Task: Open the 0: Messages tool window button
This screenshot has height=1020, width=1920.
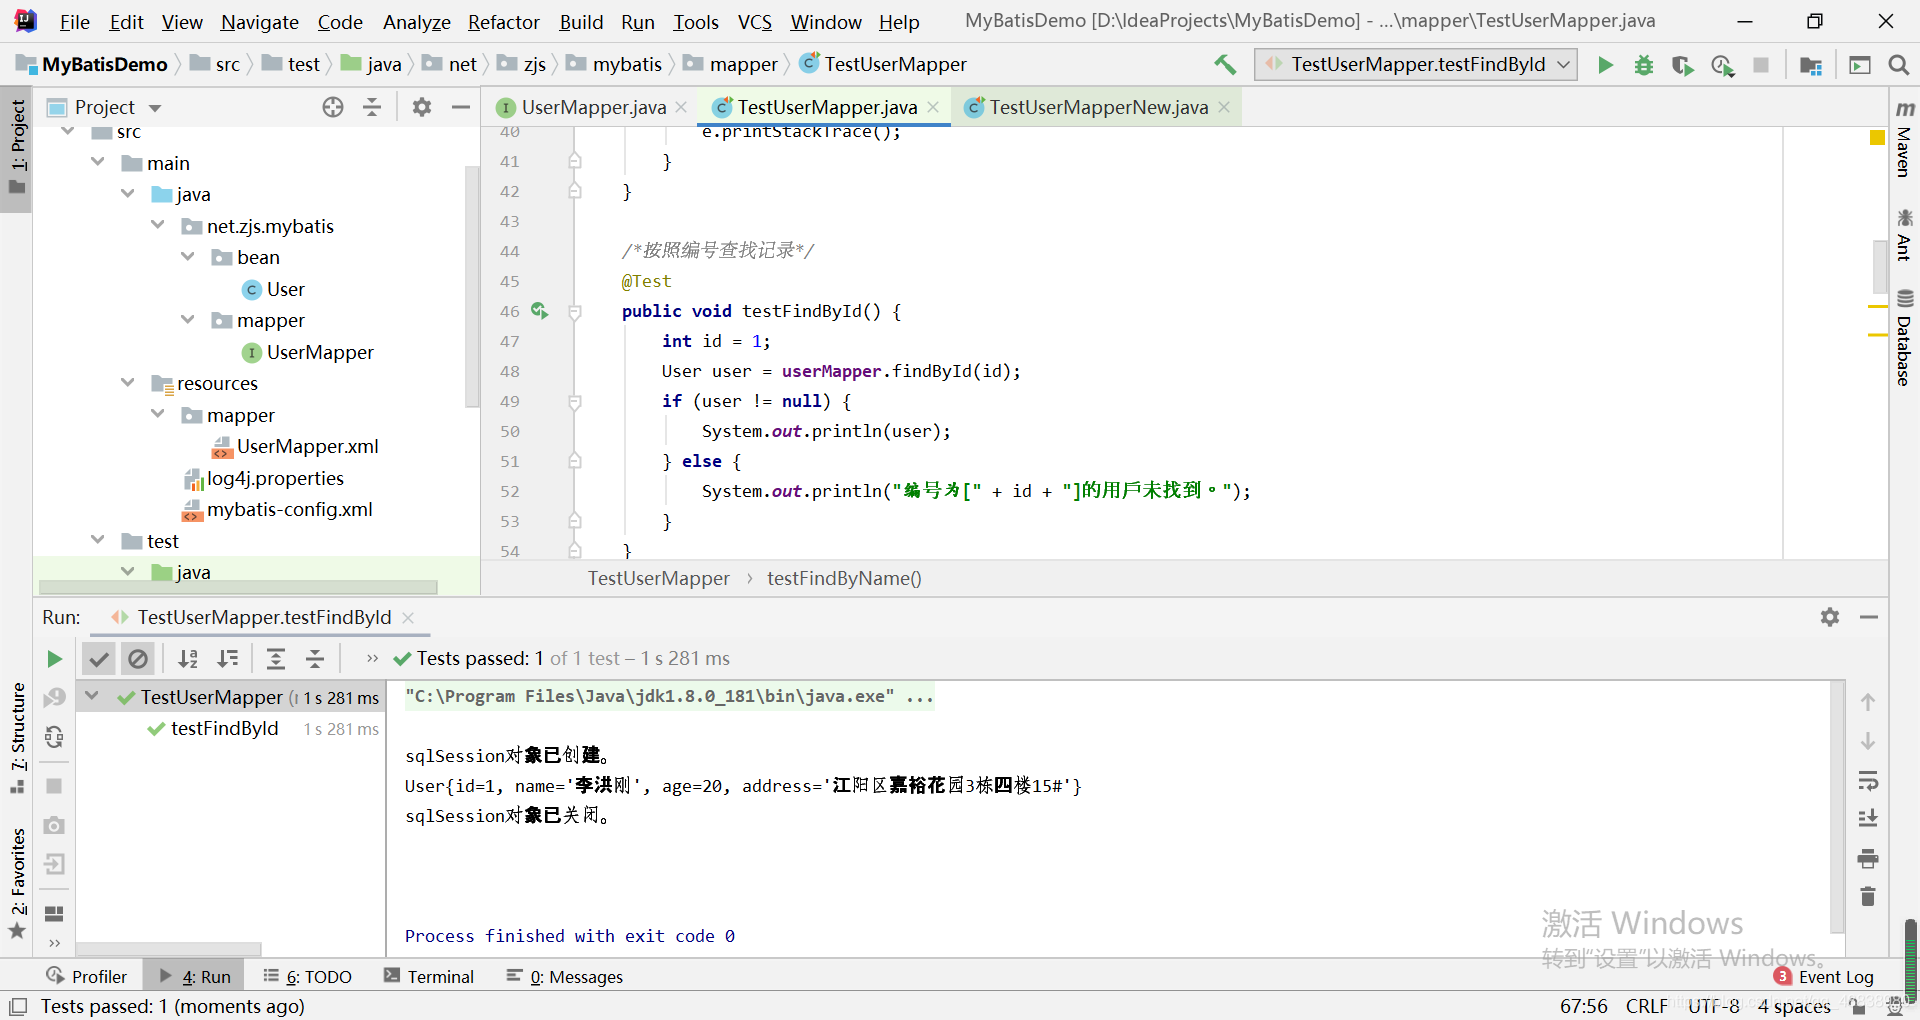Action: point(564,977)
